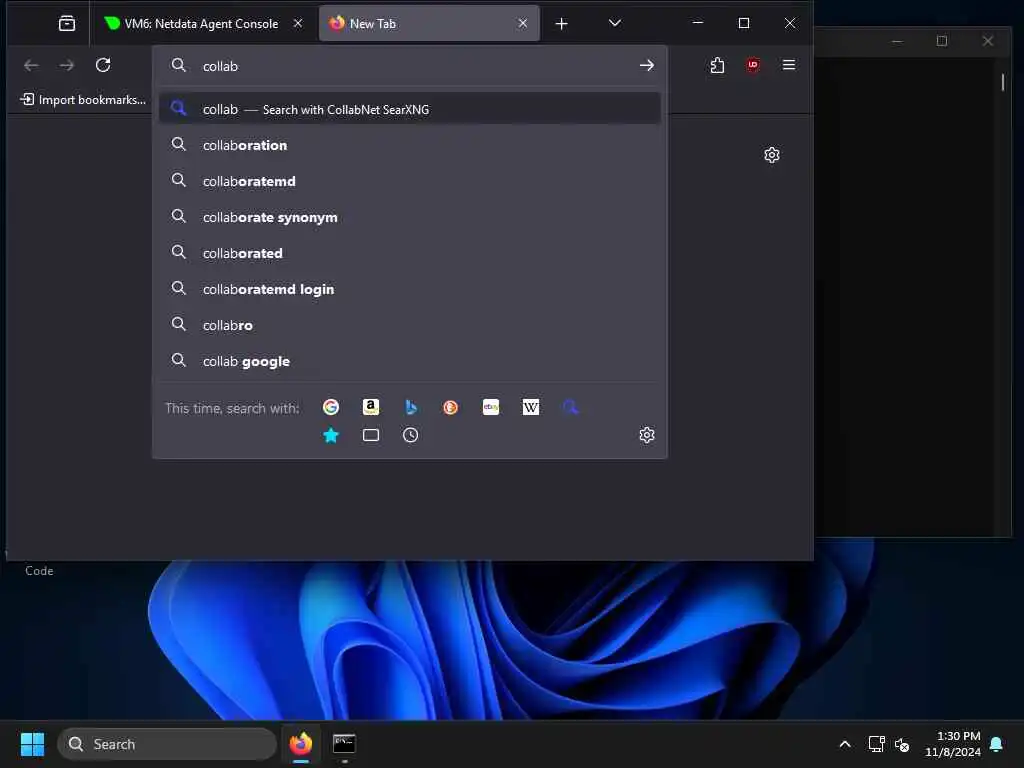This screenshot has height=768, width=1024.
Task: Select the collaboration suggestion
Action: 409,145
